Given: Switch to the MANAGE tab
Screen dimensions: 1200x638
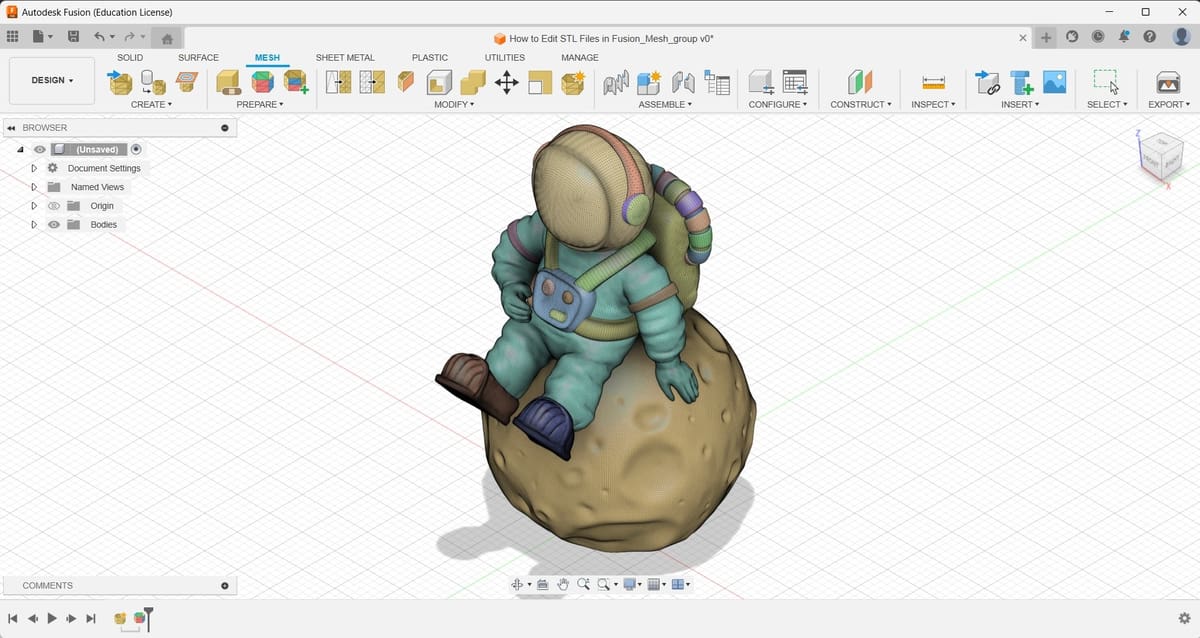Looking at the screenshot, I should (x=580, y=58).
